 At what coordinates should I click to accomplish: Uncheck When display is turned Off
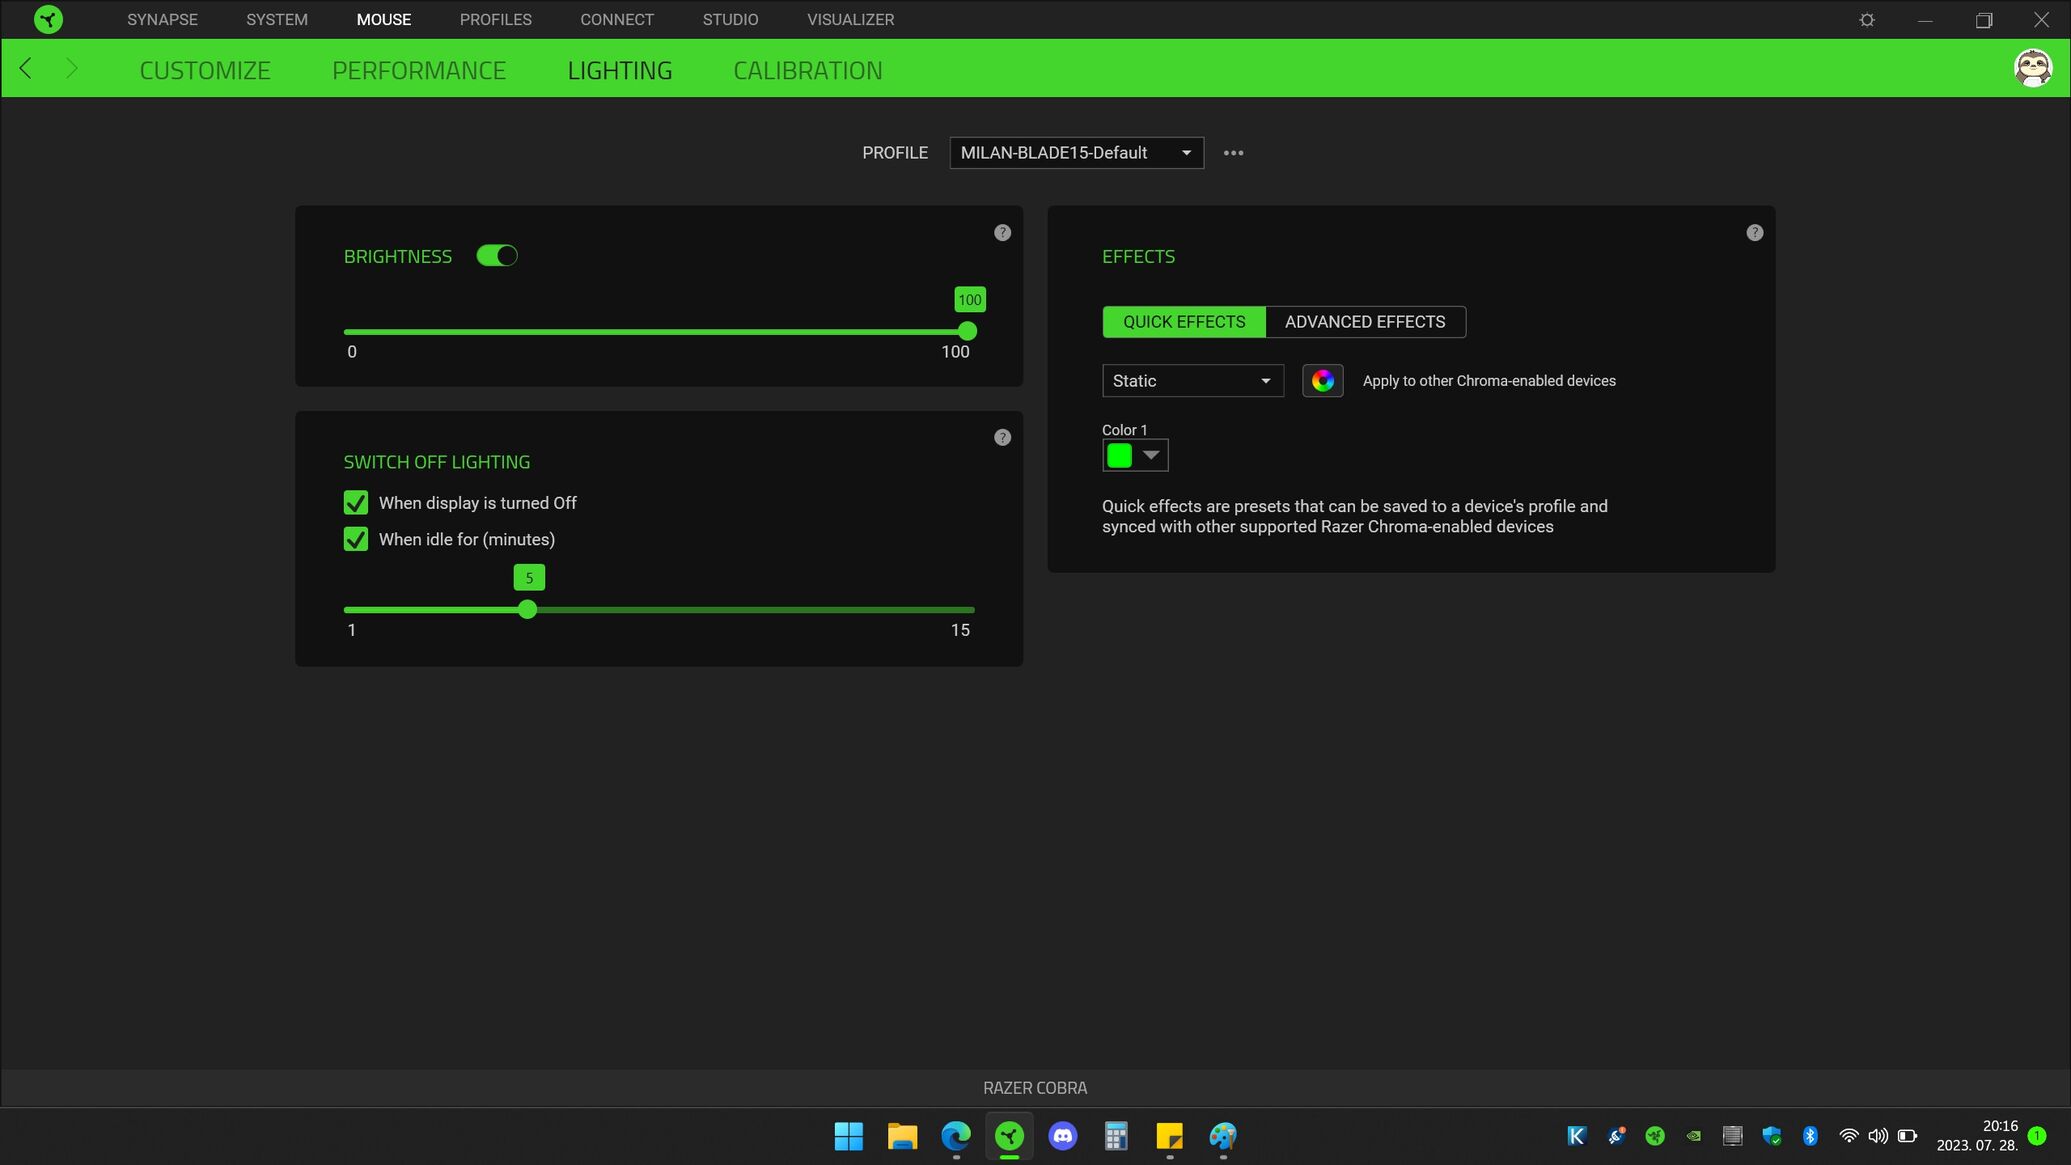356,503
